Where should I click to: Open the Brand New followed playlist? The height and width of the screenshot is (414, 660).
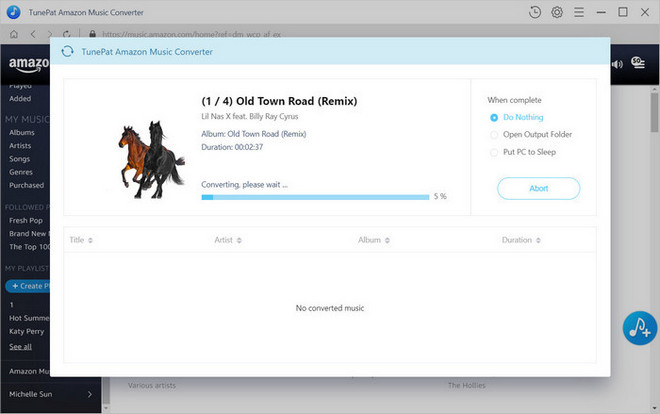coord(29,234)
